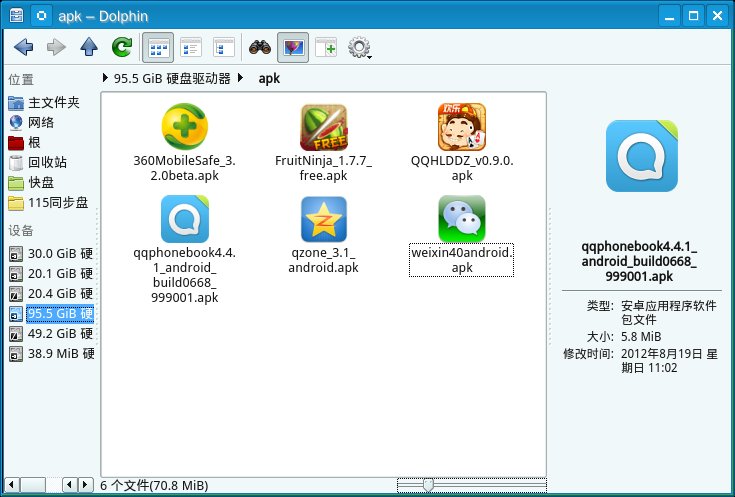
Task: Select the qzone apk star icon
Action: click(x=323, y=219)
